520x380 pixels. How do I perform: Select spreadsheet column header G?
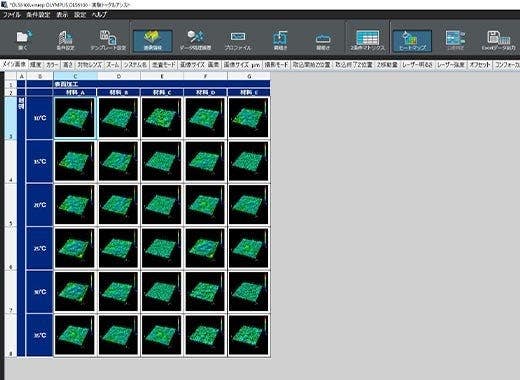pos(249,76)
